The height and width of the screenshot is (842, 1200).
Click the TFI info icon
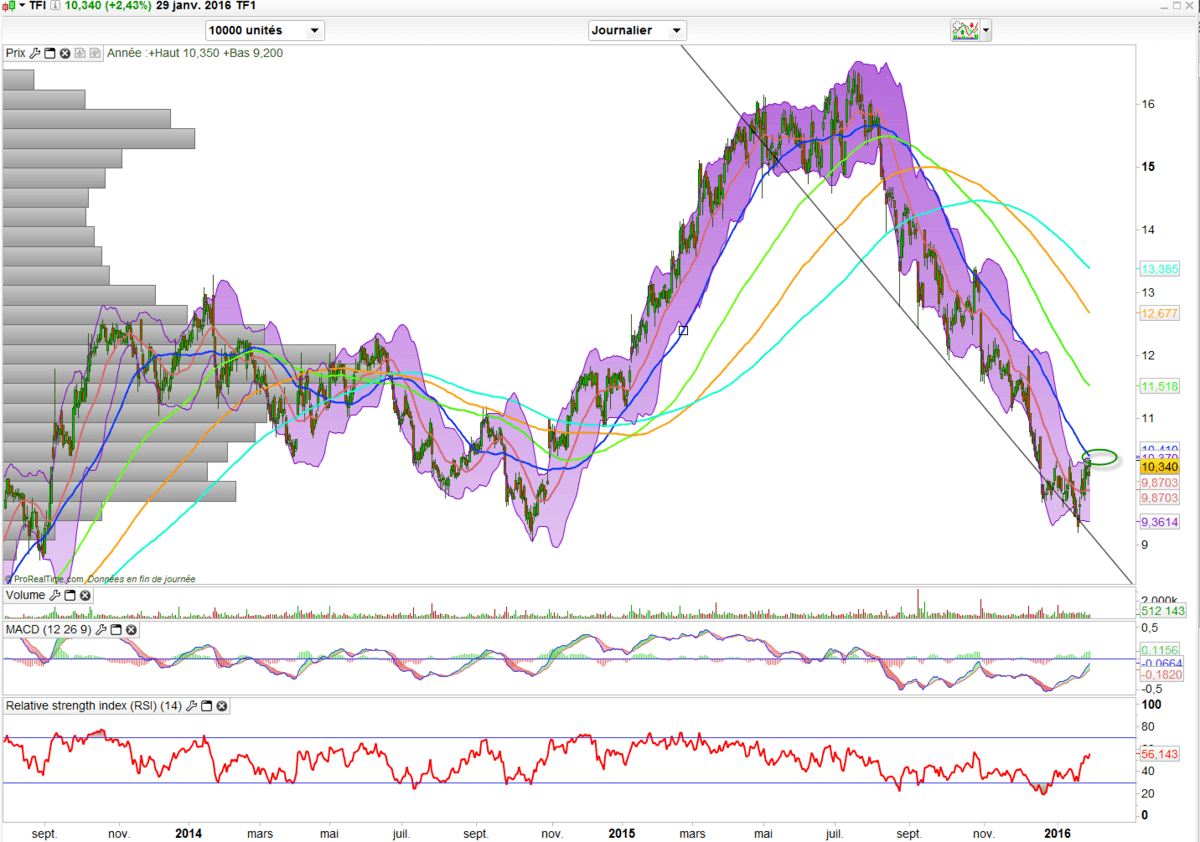(x=57, y=6)
